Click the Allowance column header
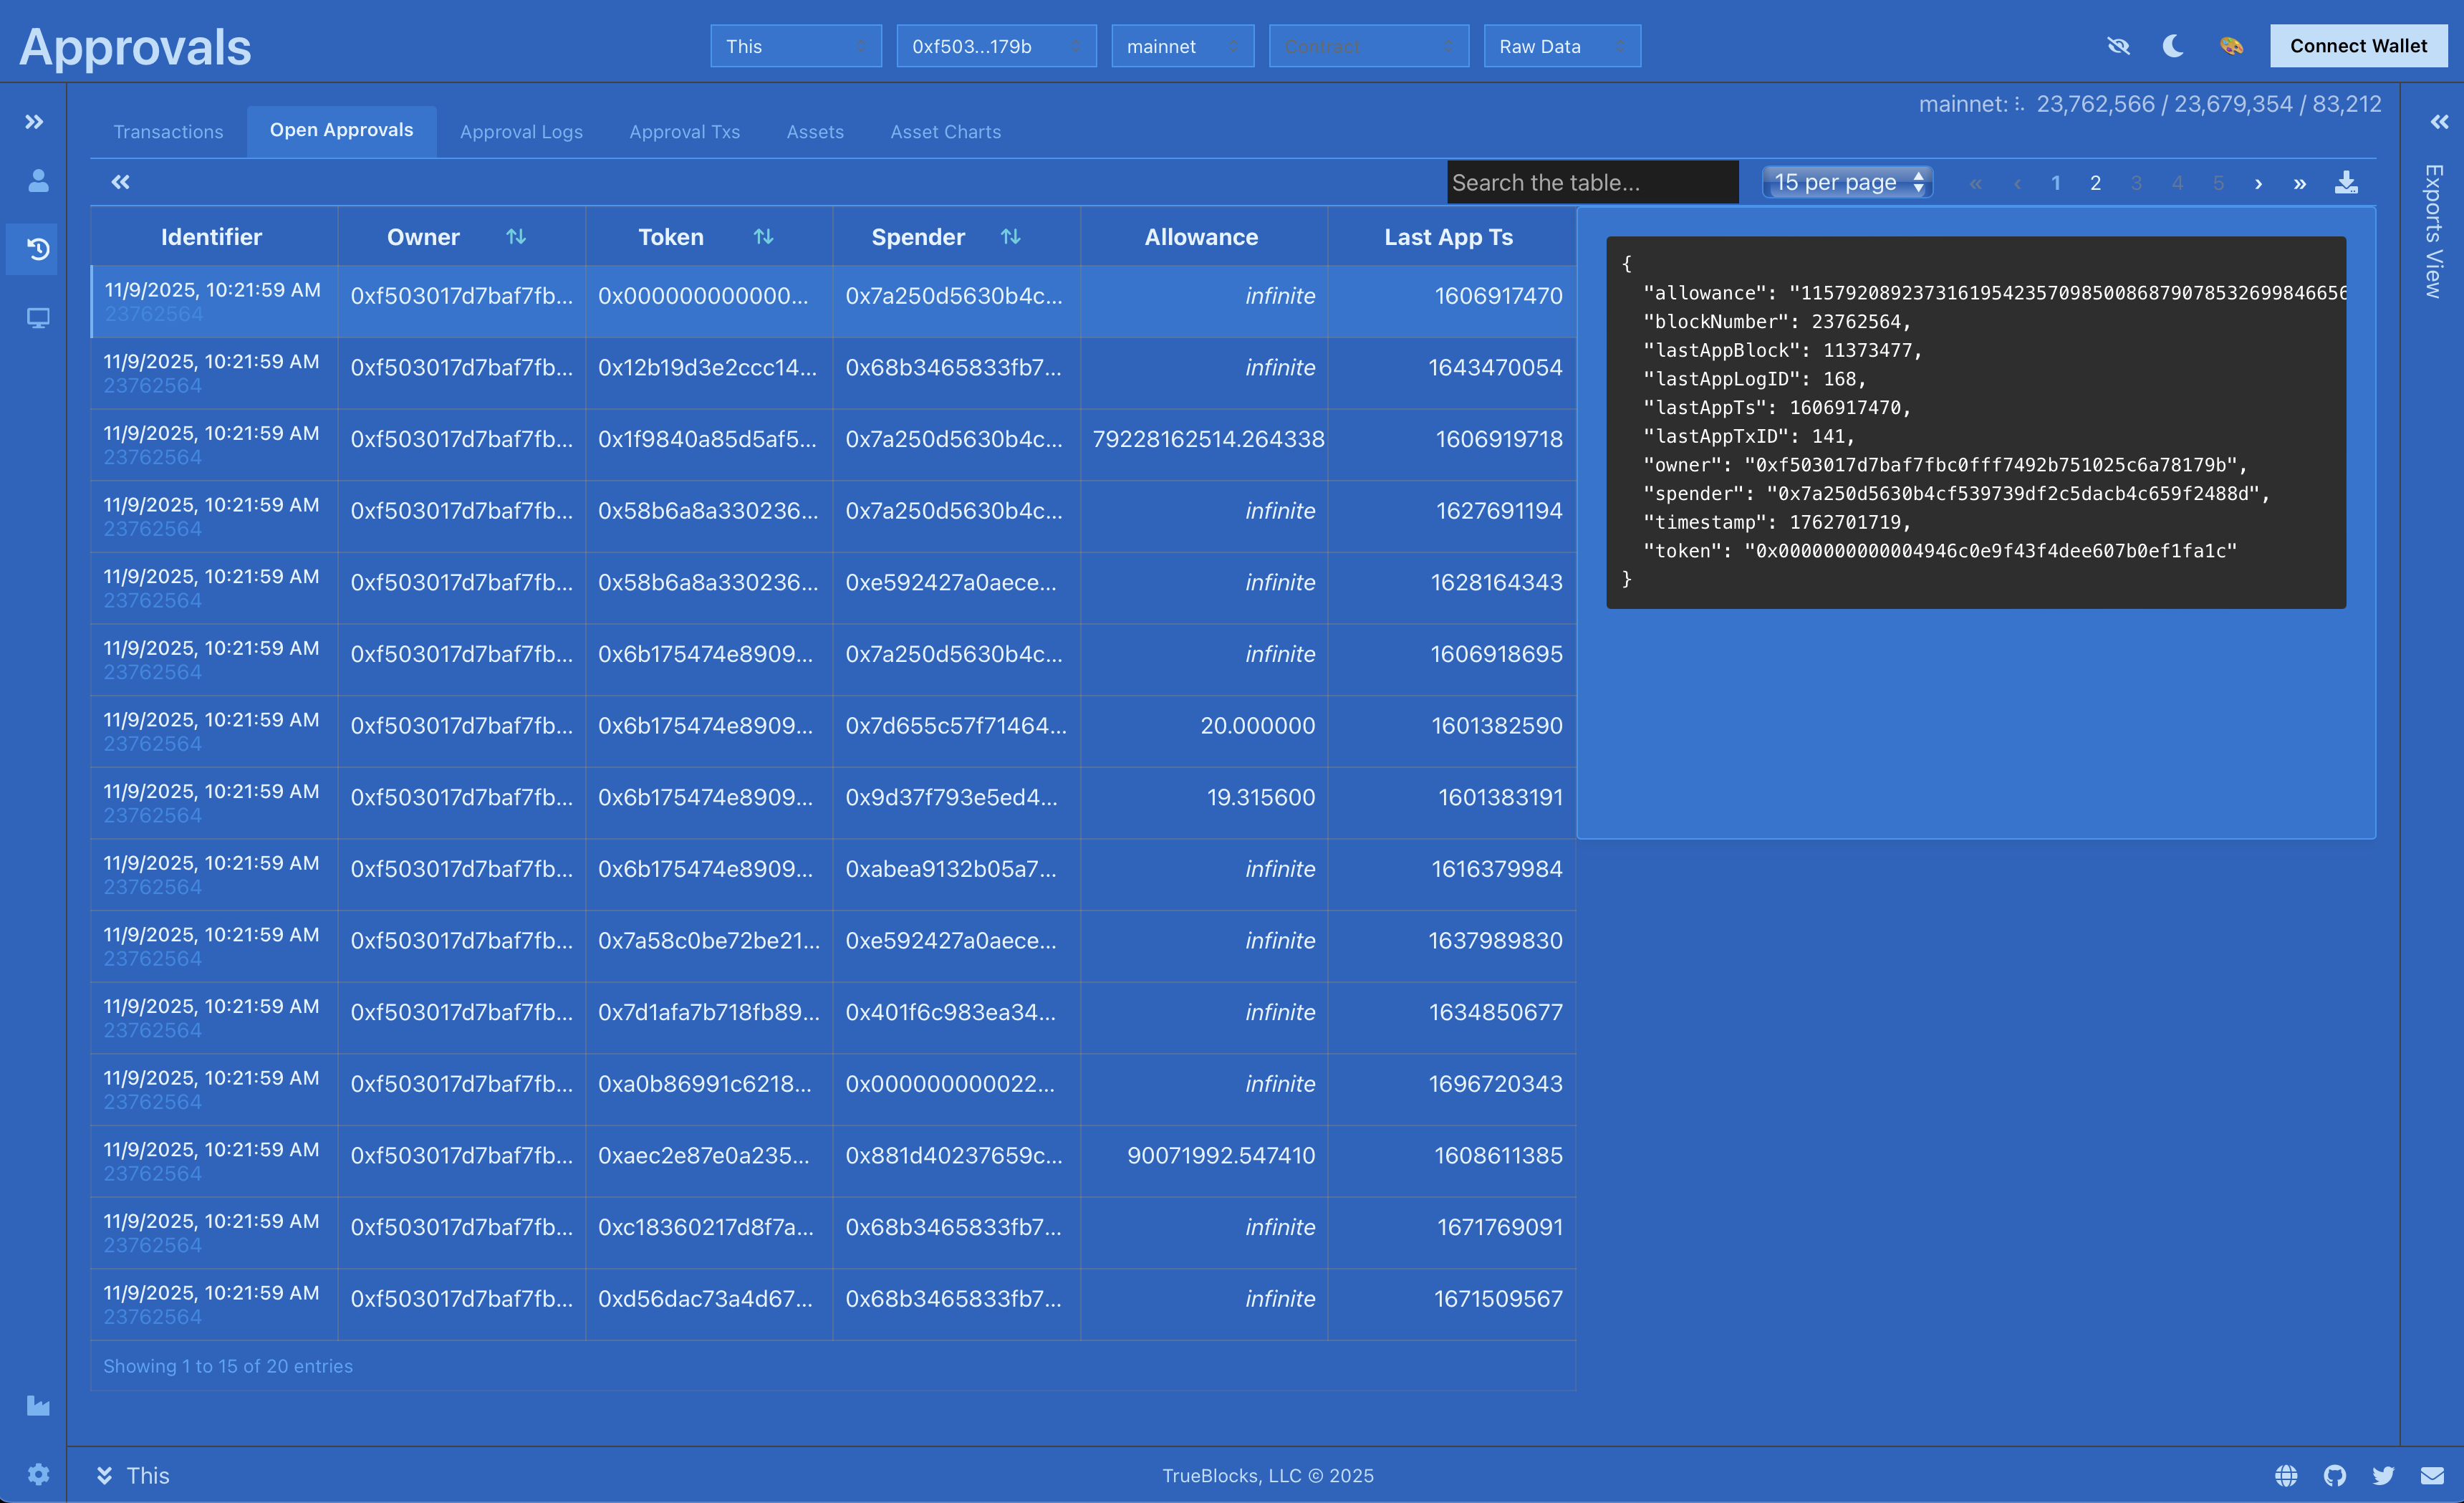Image resolution: width=2464 pixels, height=1503 pixels. (1201, 237)
